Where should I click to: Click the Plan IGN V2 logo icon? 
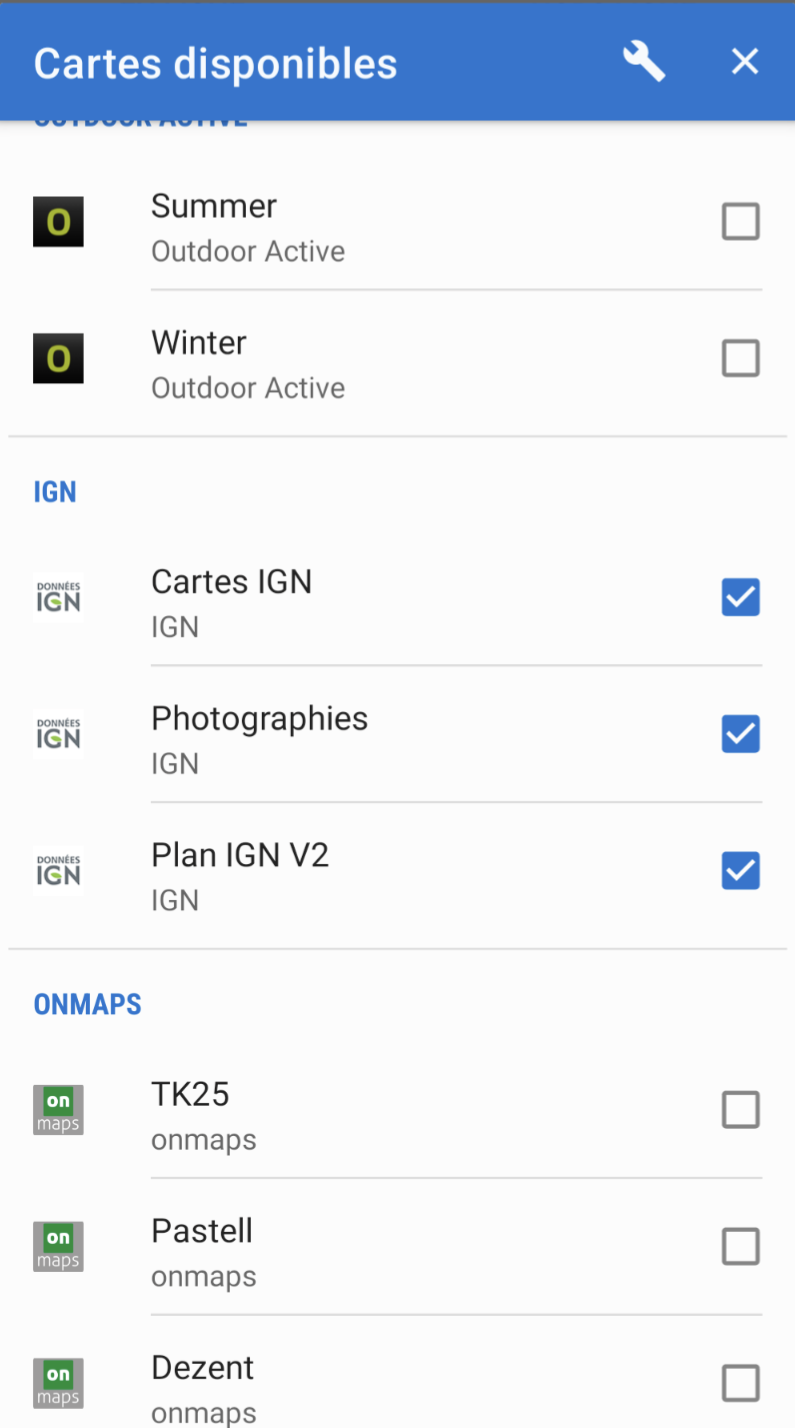58,872
